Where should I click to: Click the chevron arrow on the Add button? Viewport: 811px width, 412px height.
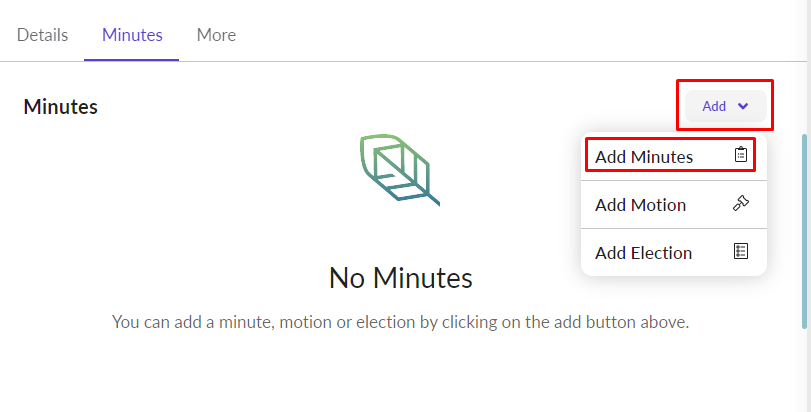point(743,106)
